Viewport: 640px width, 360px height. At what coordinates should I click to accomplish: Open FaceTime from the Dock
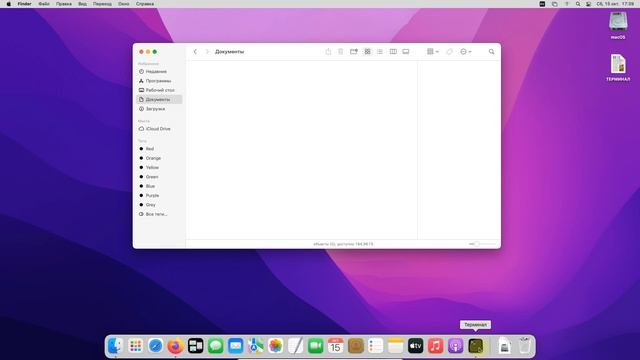pyautogui.click(x=316, y=346)
